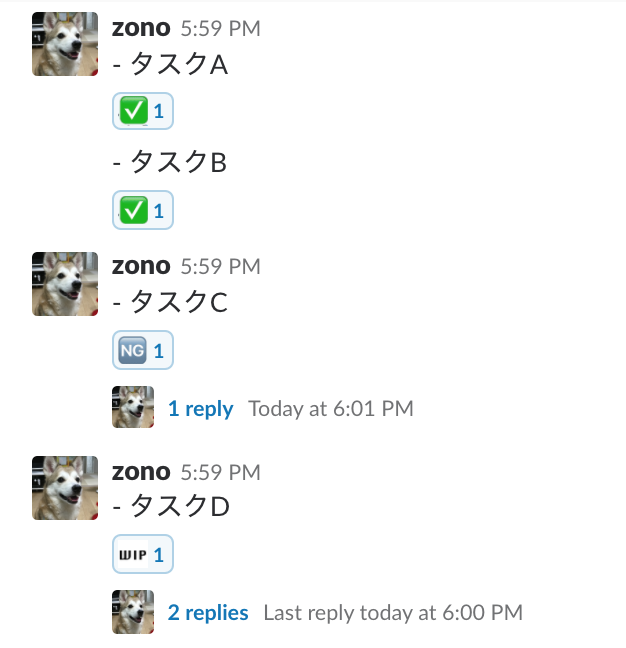Image resolution: width=626 pixels, height=648 pixels.
Task: Click 5:59 PM timestamp above タスクD
Action: click(x=220, y=472)
